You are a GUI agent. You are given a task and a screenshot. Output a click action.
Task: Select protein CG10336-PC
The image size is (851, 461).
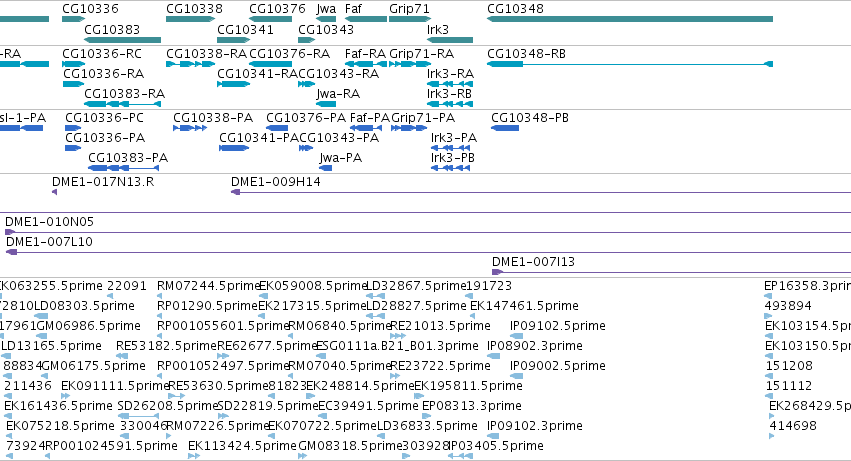105,118
